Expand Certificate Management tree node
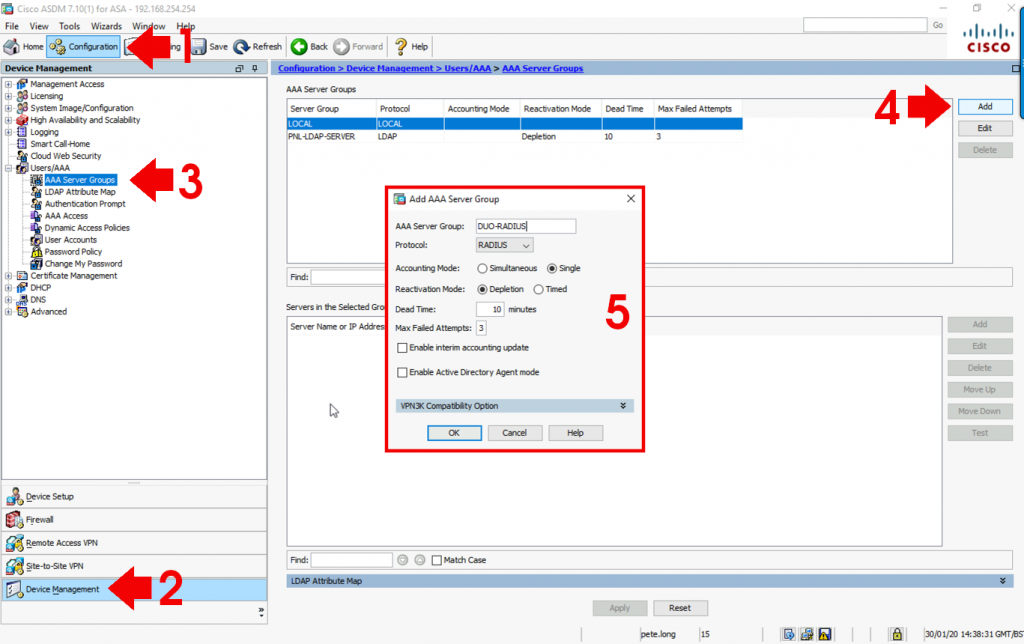The width and height of the screenshot is (1024, 644). (x=8, y=276)
